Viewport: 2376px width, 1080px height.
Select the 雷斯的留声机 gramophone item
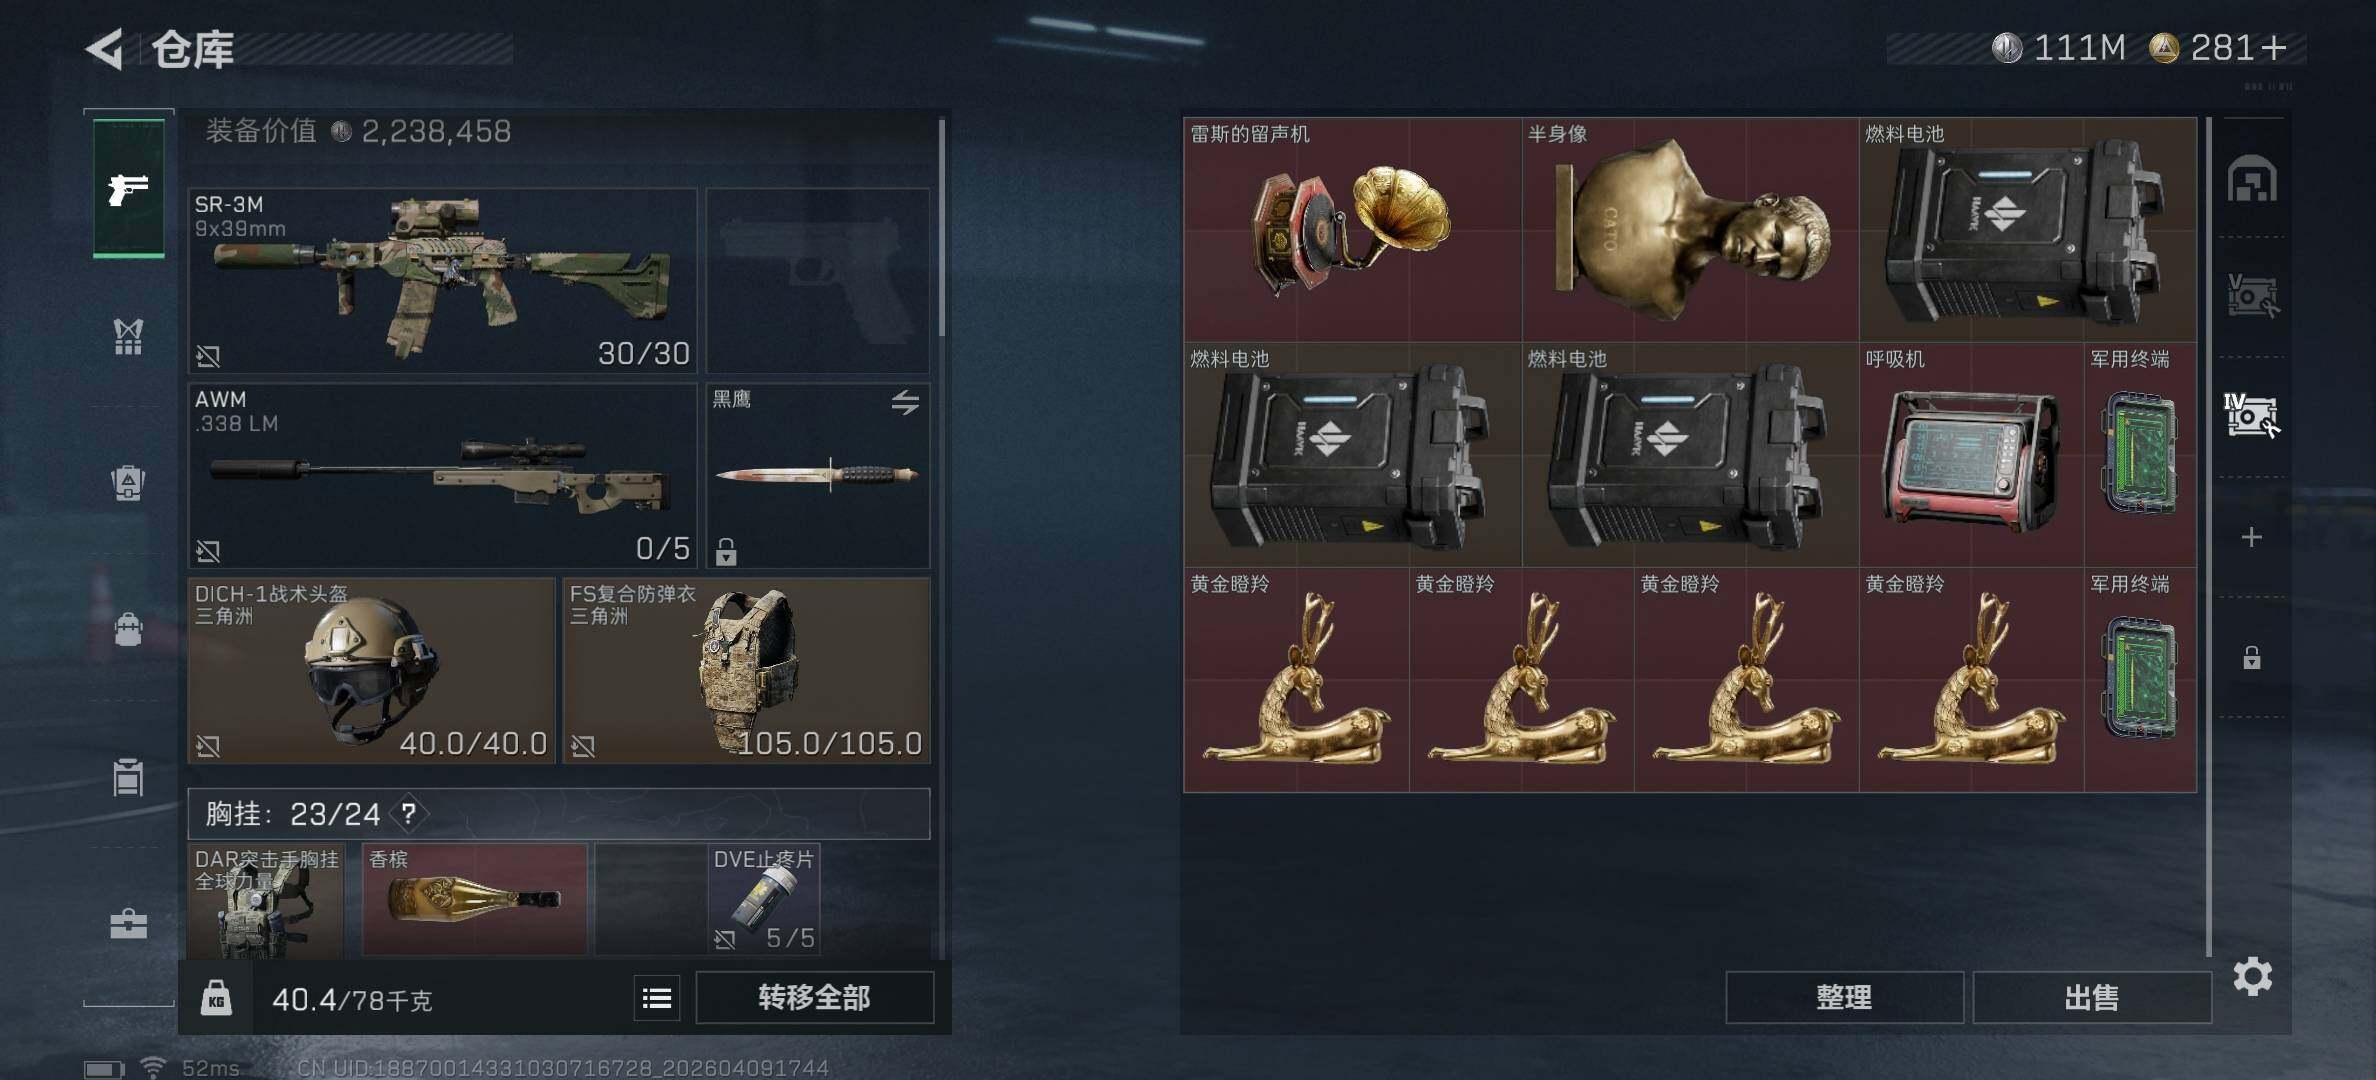tap(1352, 230)
